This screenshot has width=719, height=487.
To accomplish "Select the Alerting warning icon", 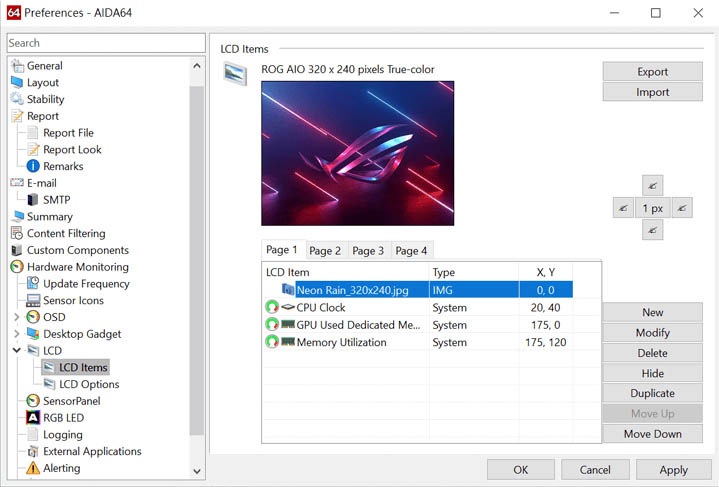I will (33, 468).
